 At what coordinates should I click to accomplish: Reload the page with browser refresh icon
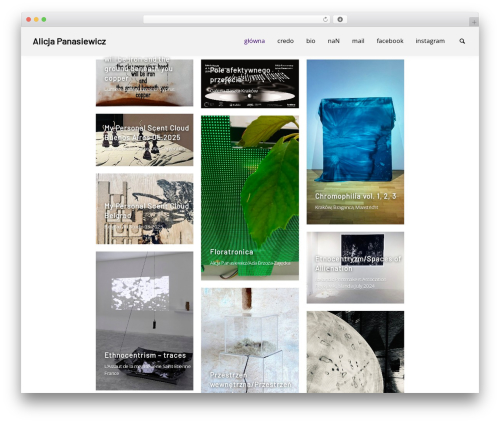coord(325,19)
